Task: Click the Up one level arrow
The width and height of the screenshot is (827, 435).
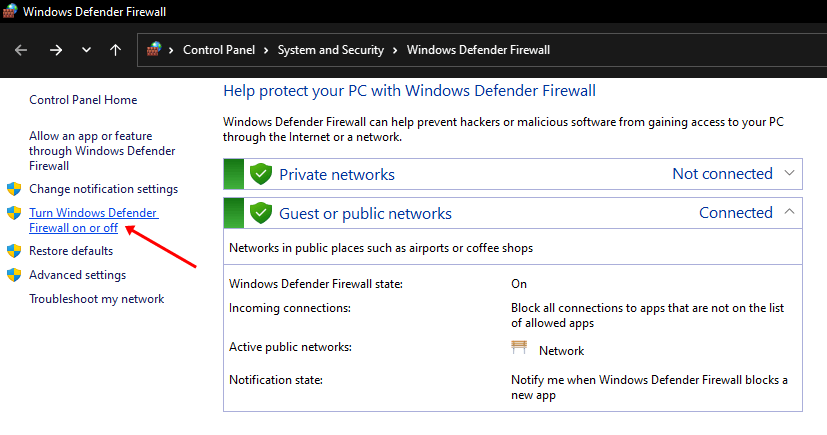Action: pyautogui.click(x=116, y=50)
